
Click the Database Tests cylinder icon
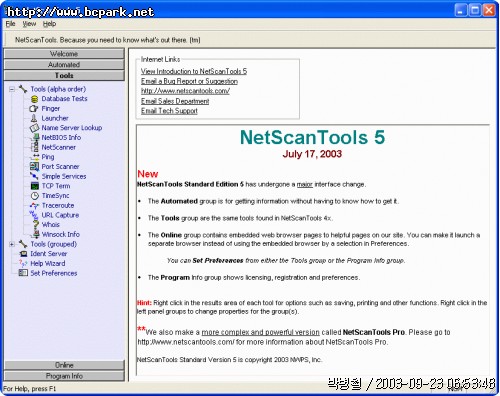point(34,99)
